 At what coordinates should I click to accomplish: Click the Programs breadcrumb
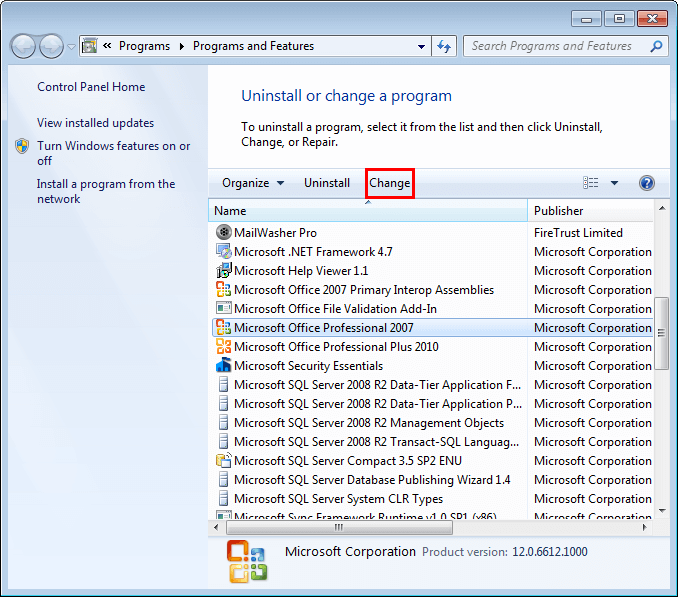point(144,46)
